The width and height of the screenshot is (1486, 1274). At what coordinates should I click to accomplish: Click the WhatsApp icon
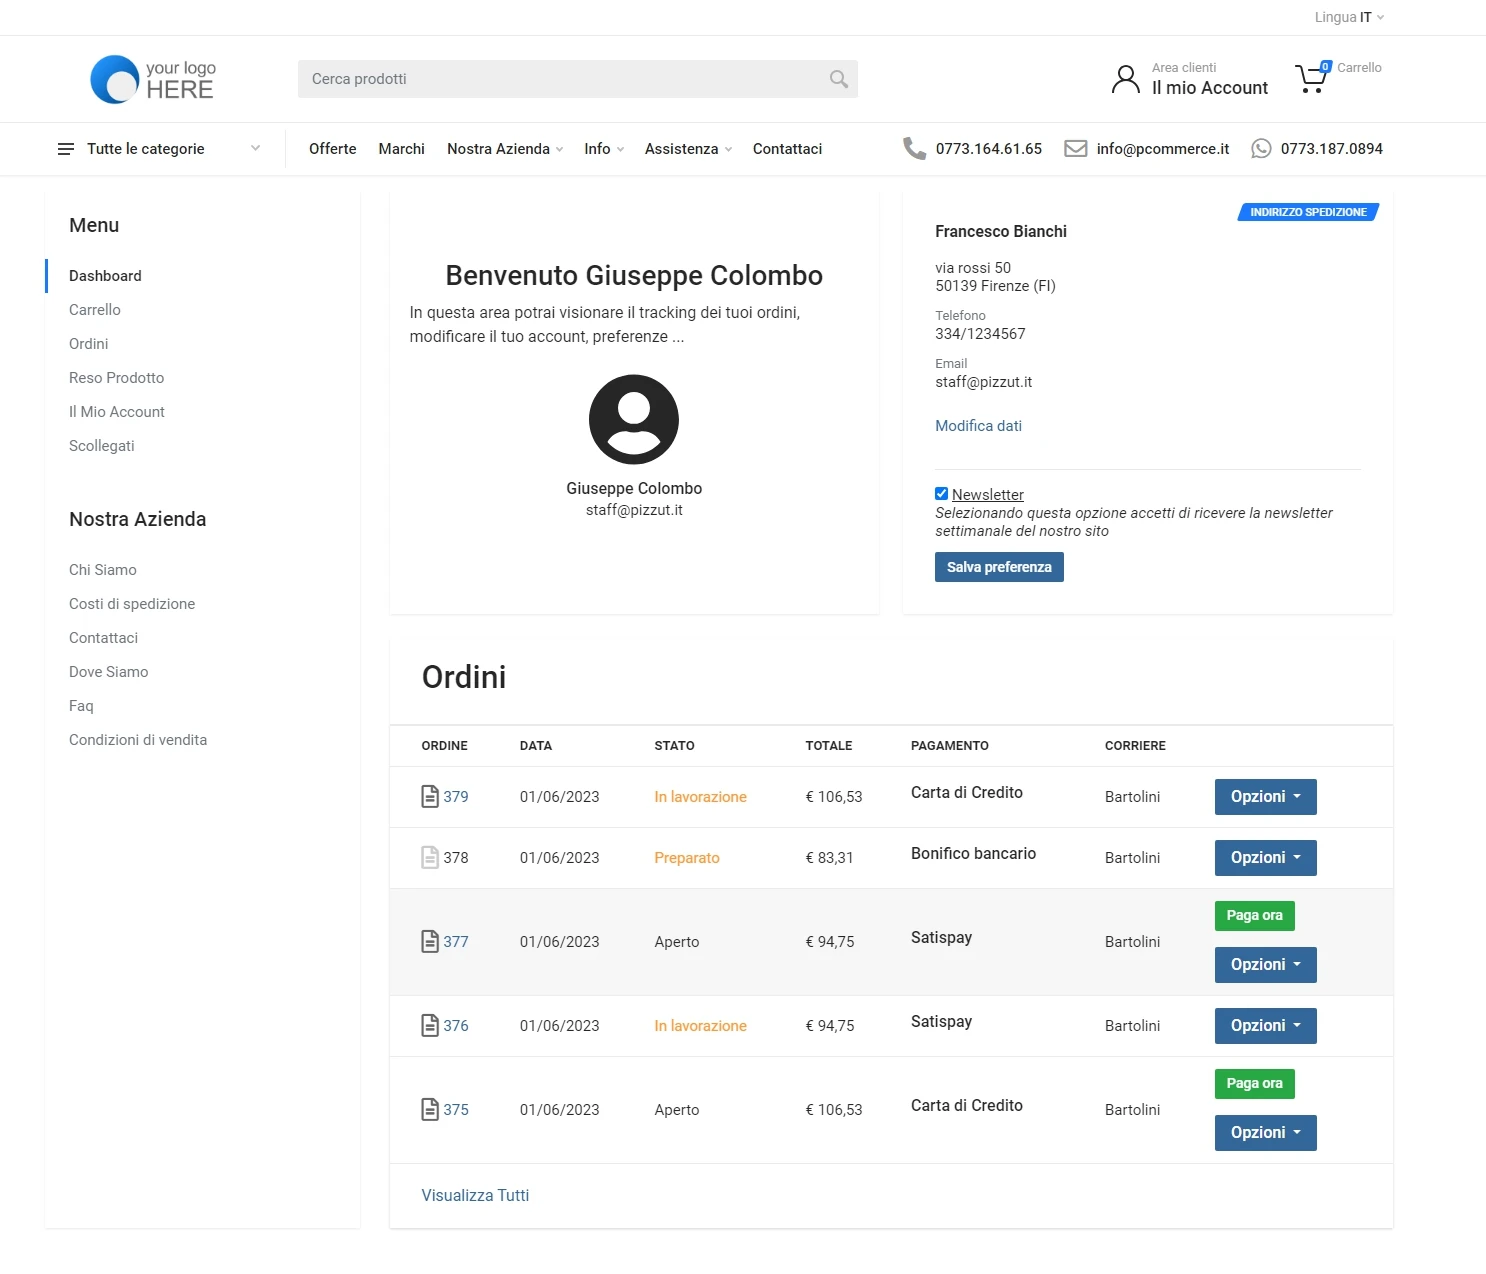pos(1262,149)
